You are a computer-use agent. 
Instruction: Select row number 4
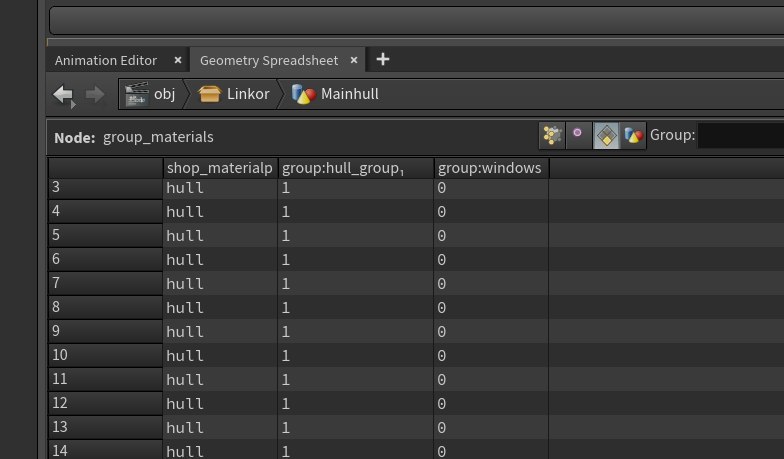[106, 212]
